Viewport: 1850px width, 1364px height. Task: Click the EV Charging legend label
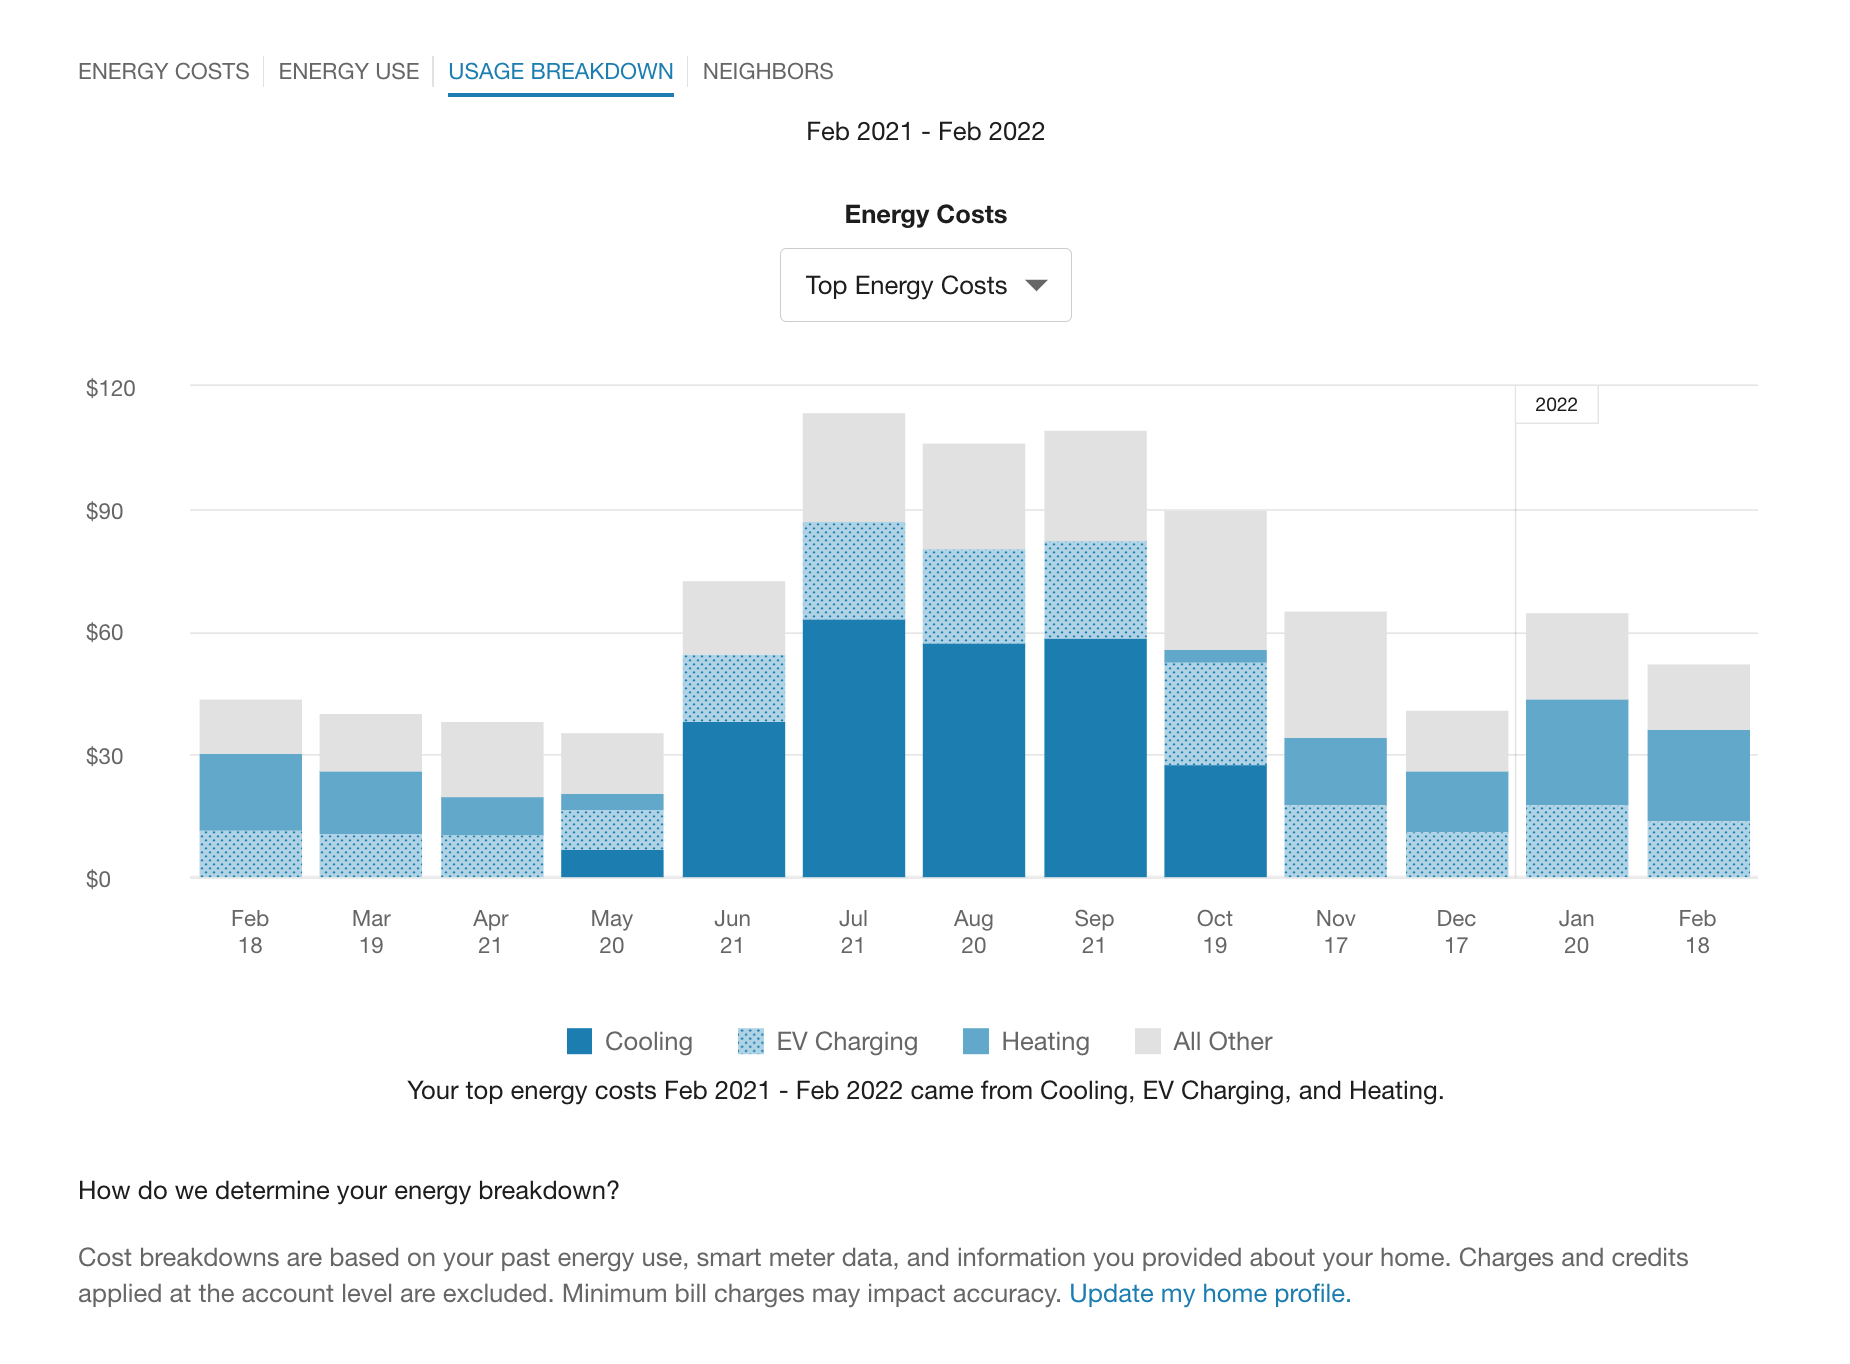tap(846, 1041)
